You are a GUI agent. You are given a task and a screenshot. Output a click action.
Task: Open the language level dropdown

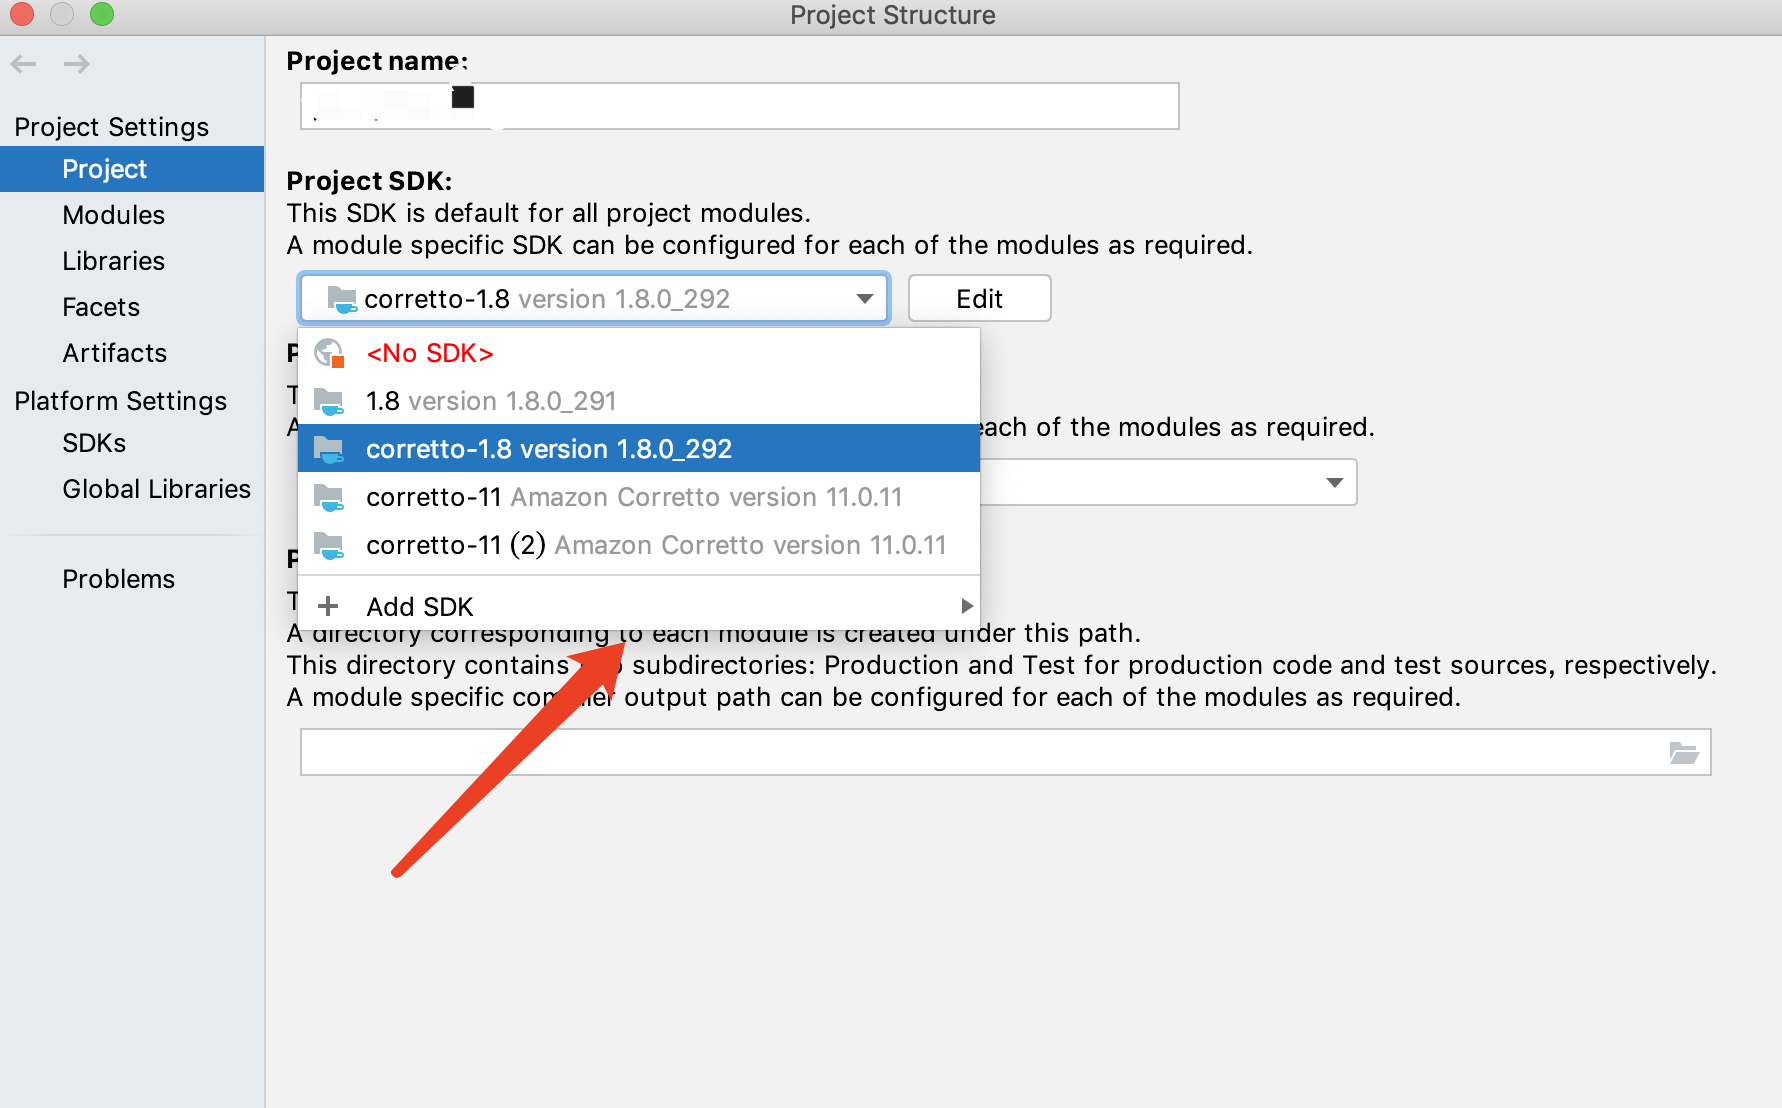coord(1335,482)
